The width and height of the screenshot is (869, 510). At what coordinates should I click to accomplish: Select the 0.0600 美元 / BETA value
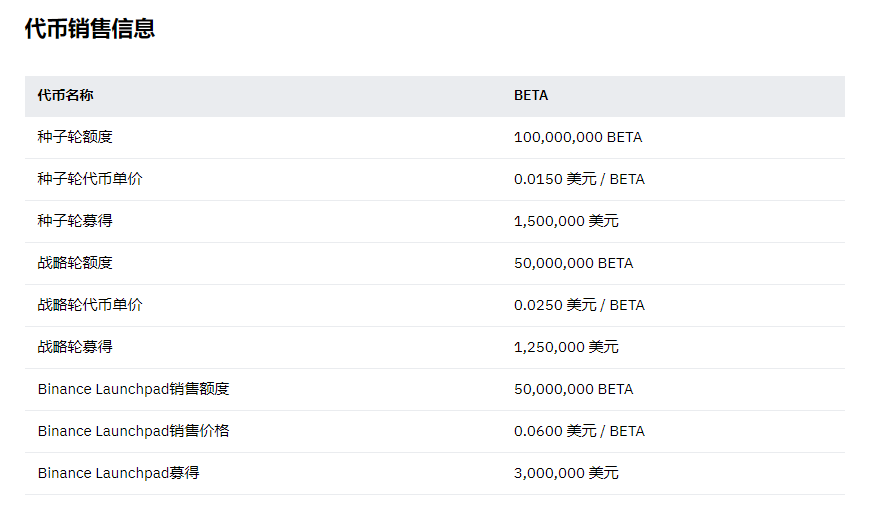click(x=579, y=431)
